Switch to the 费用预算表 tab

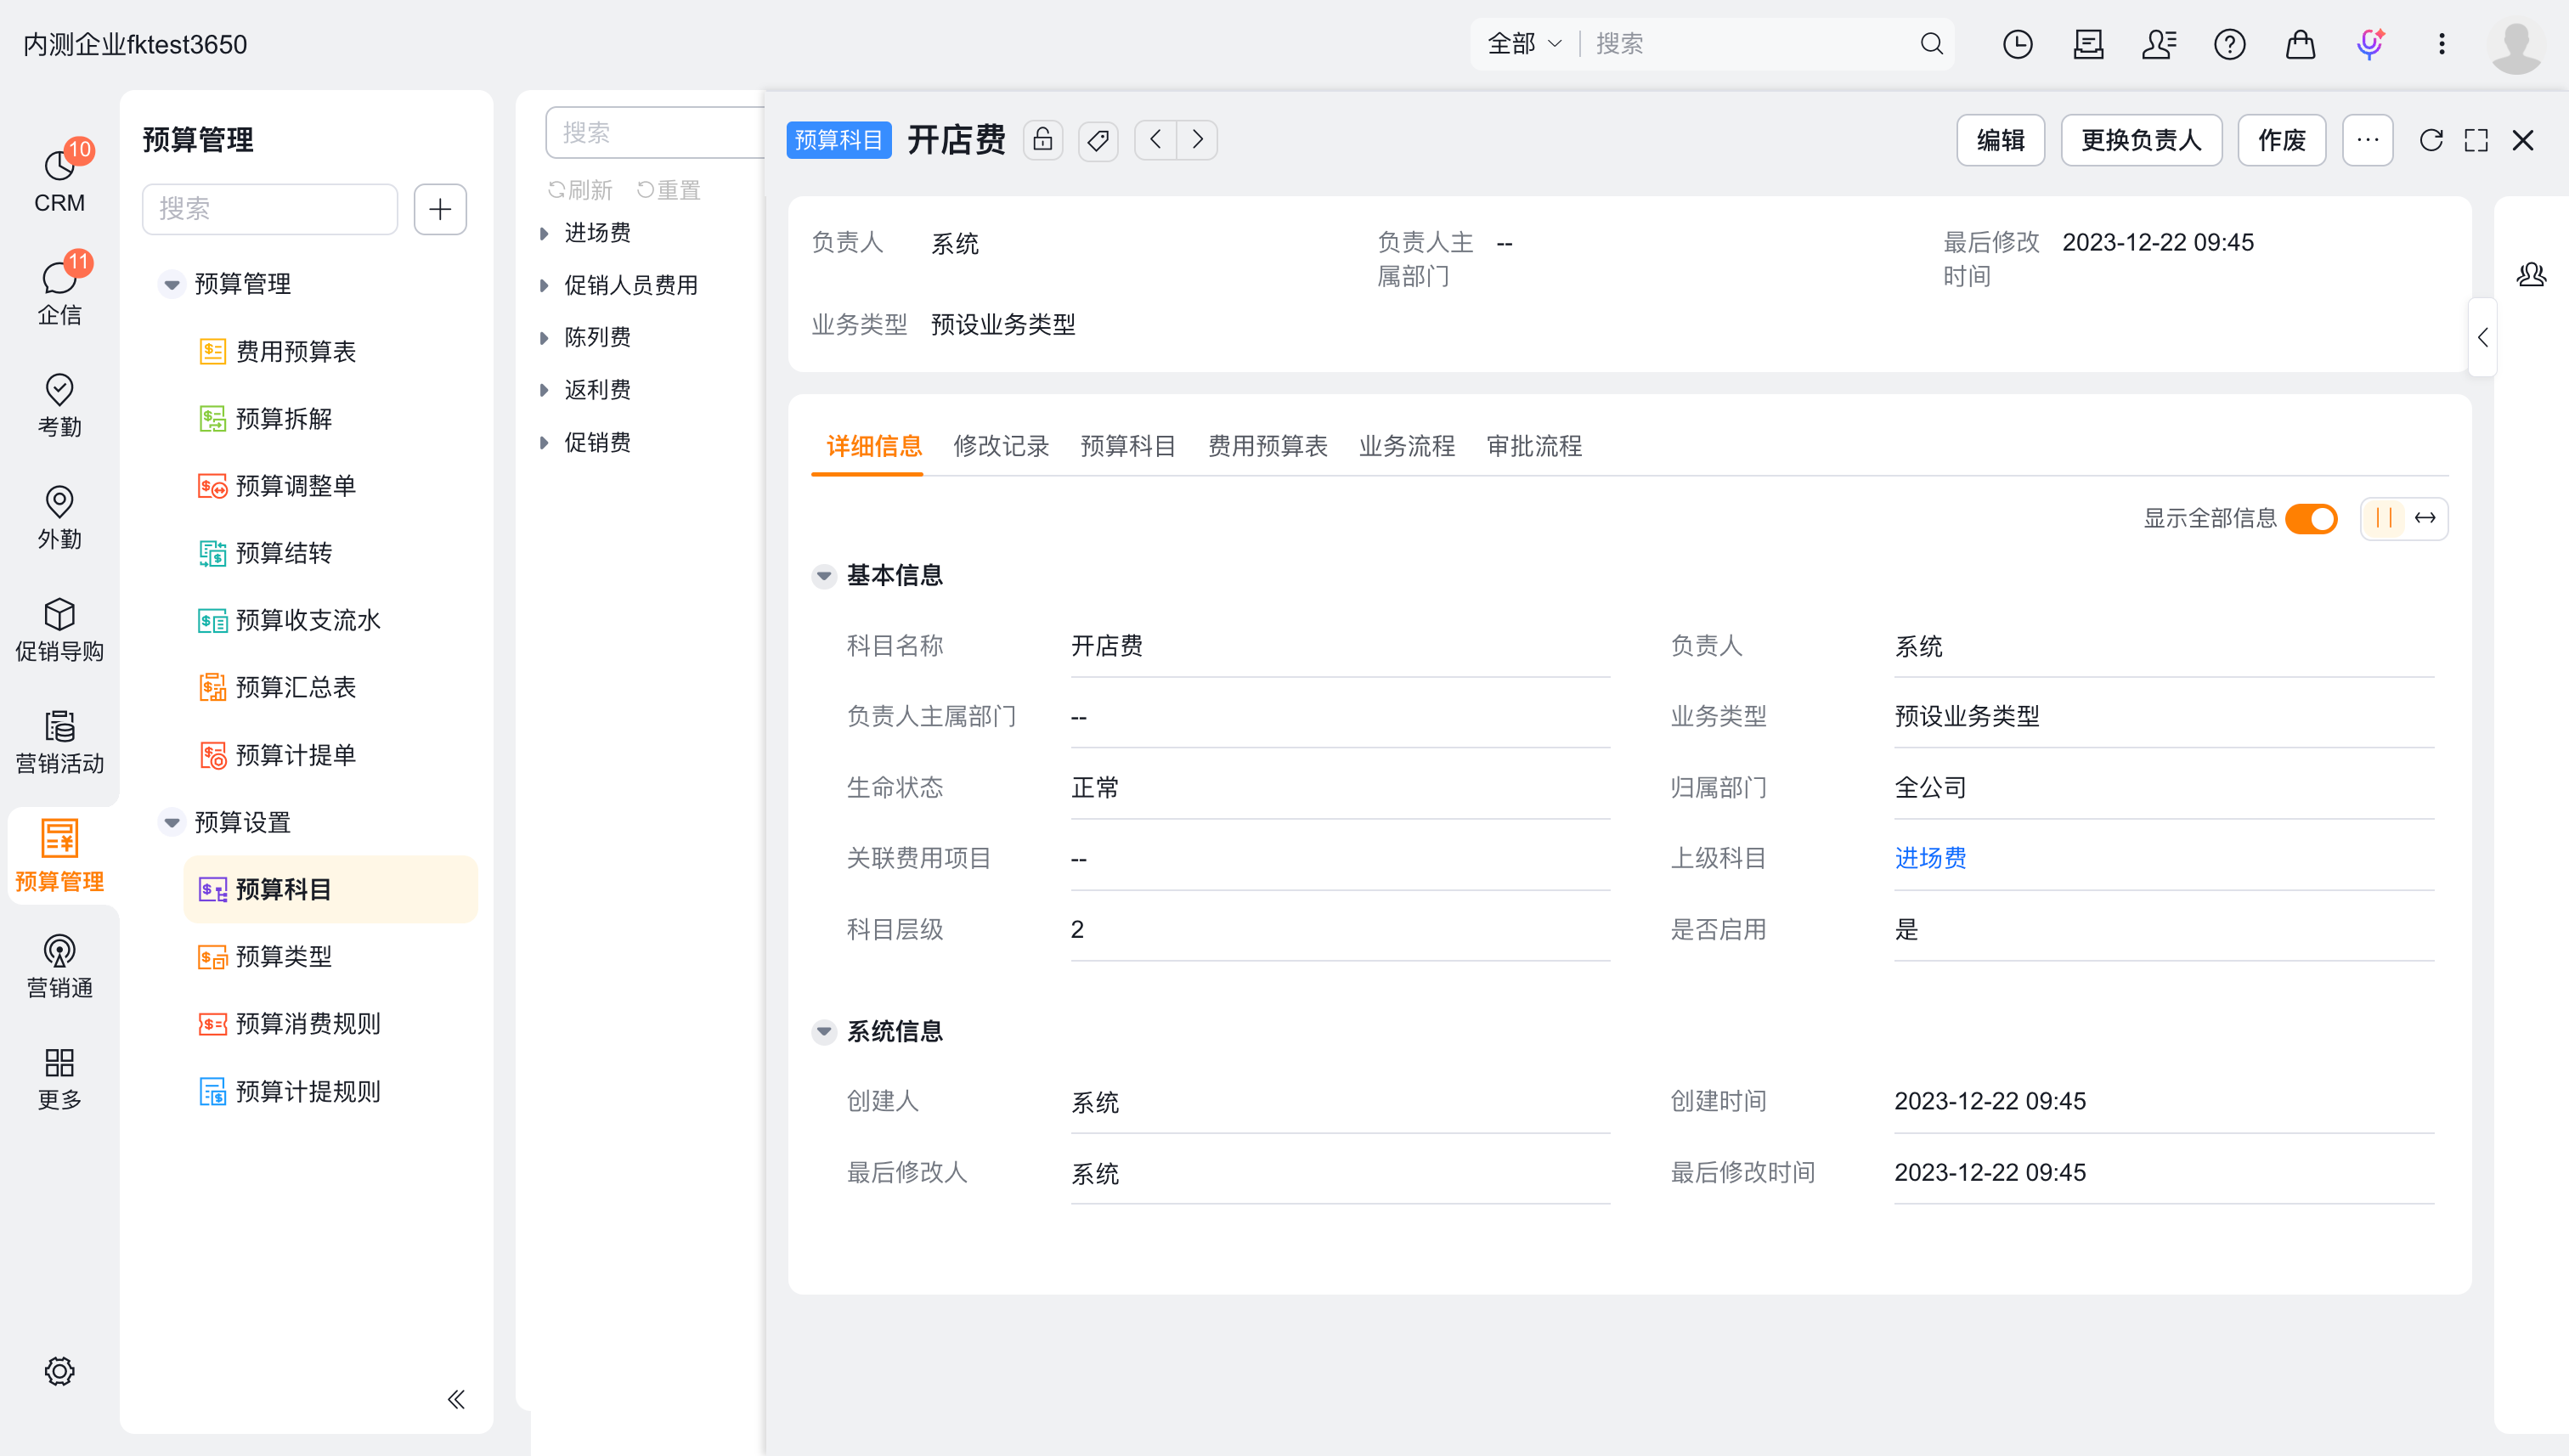click(1267, 446)
